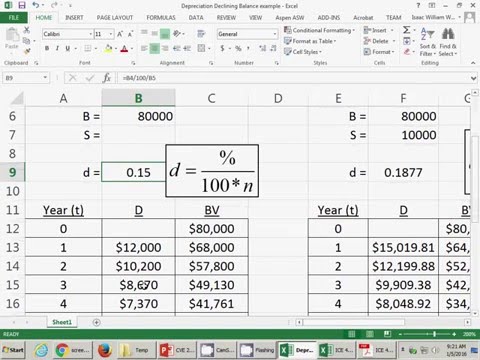This screenshot has height=360, width=480.
Task: Click the Comma Style icon
Action: click(248, 49)
